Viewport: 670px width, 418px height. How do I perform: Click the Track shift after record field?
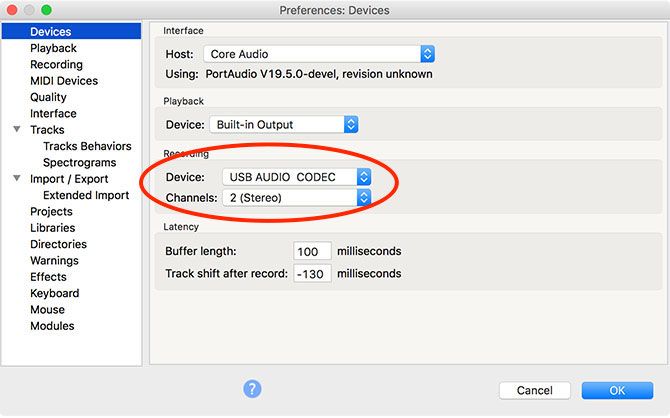[313, 273]
